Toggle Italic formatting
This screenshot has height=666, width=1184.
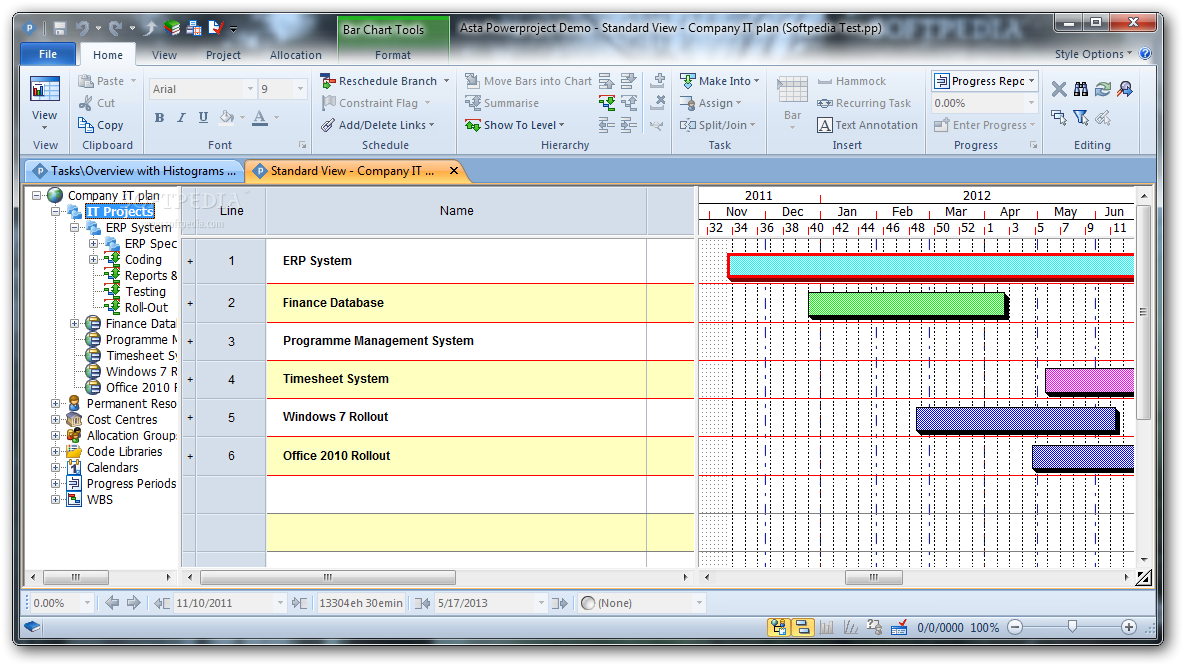click(x=181, y=117)
